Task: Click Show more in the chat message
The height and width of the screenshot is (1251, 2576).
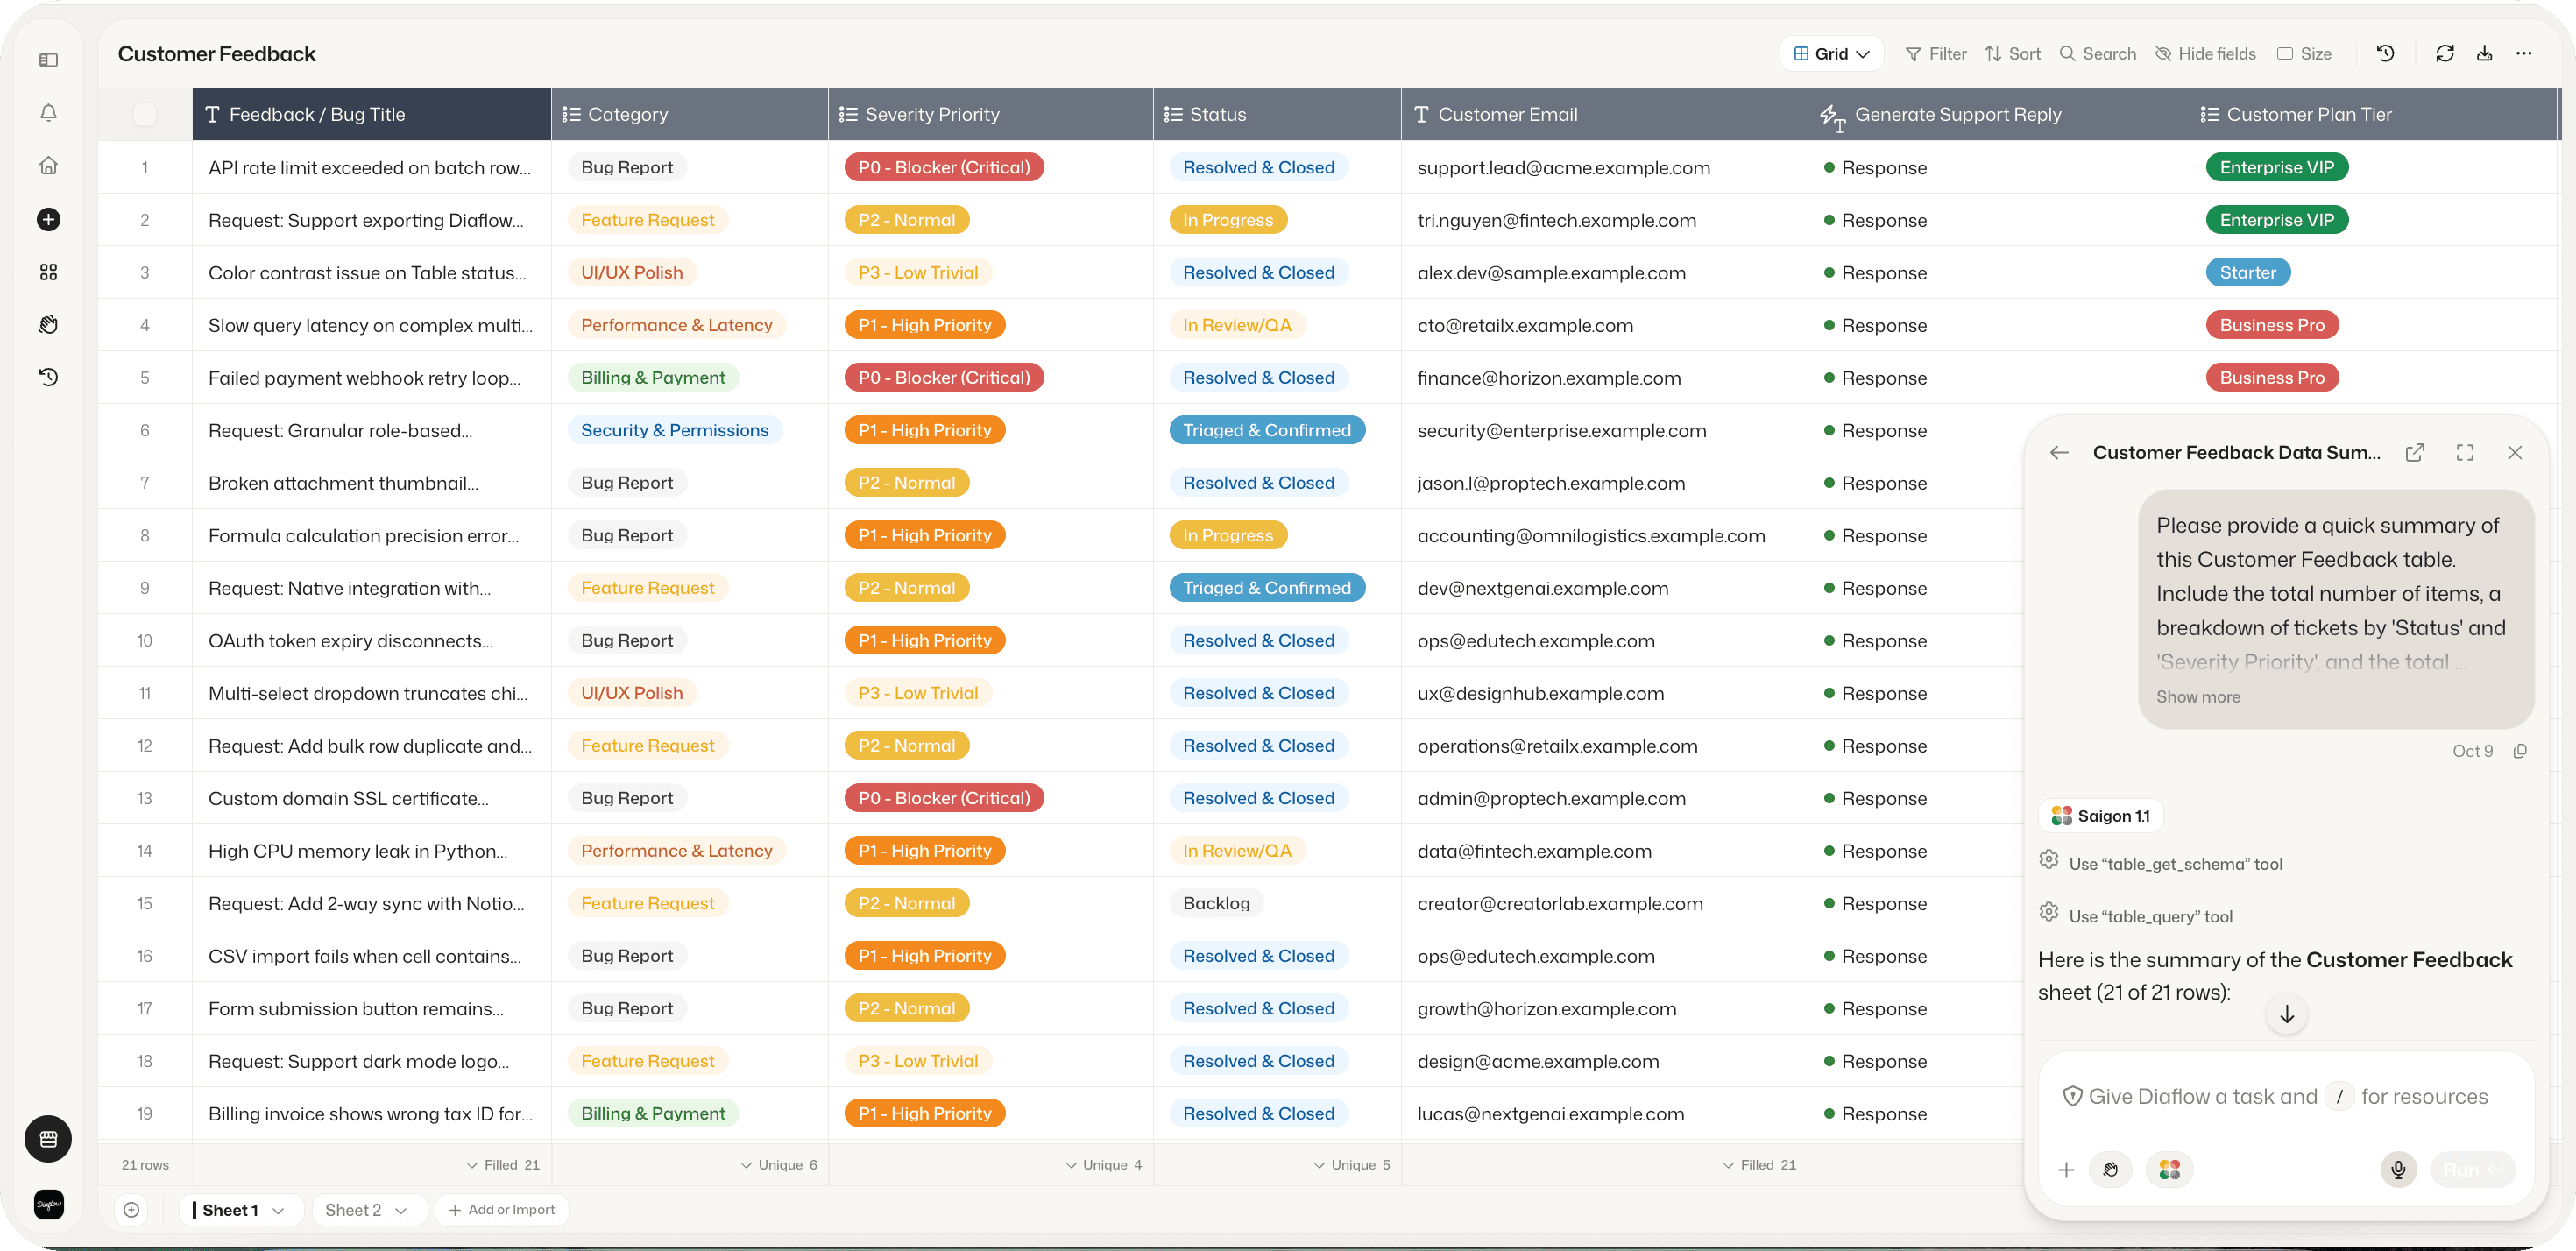Action: click(x=2197, y=697)
